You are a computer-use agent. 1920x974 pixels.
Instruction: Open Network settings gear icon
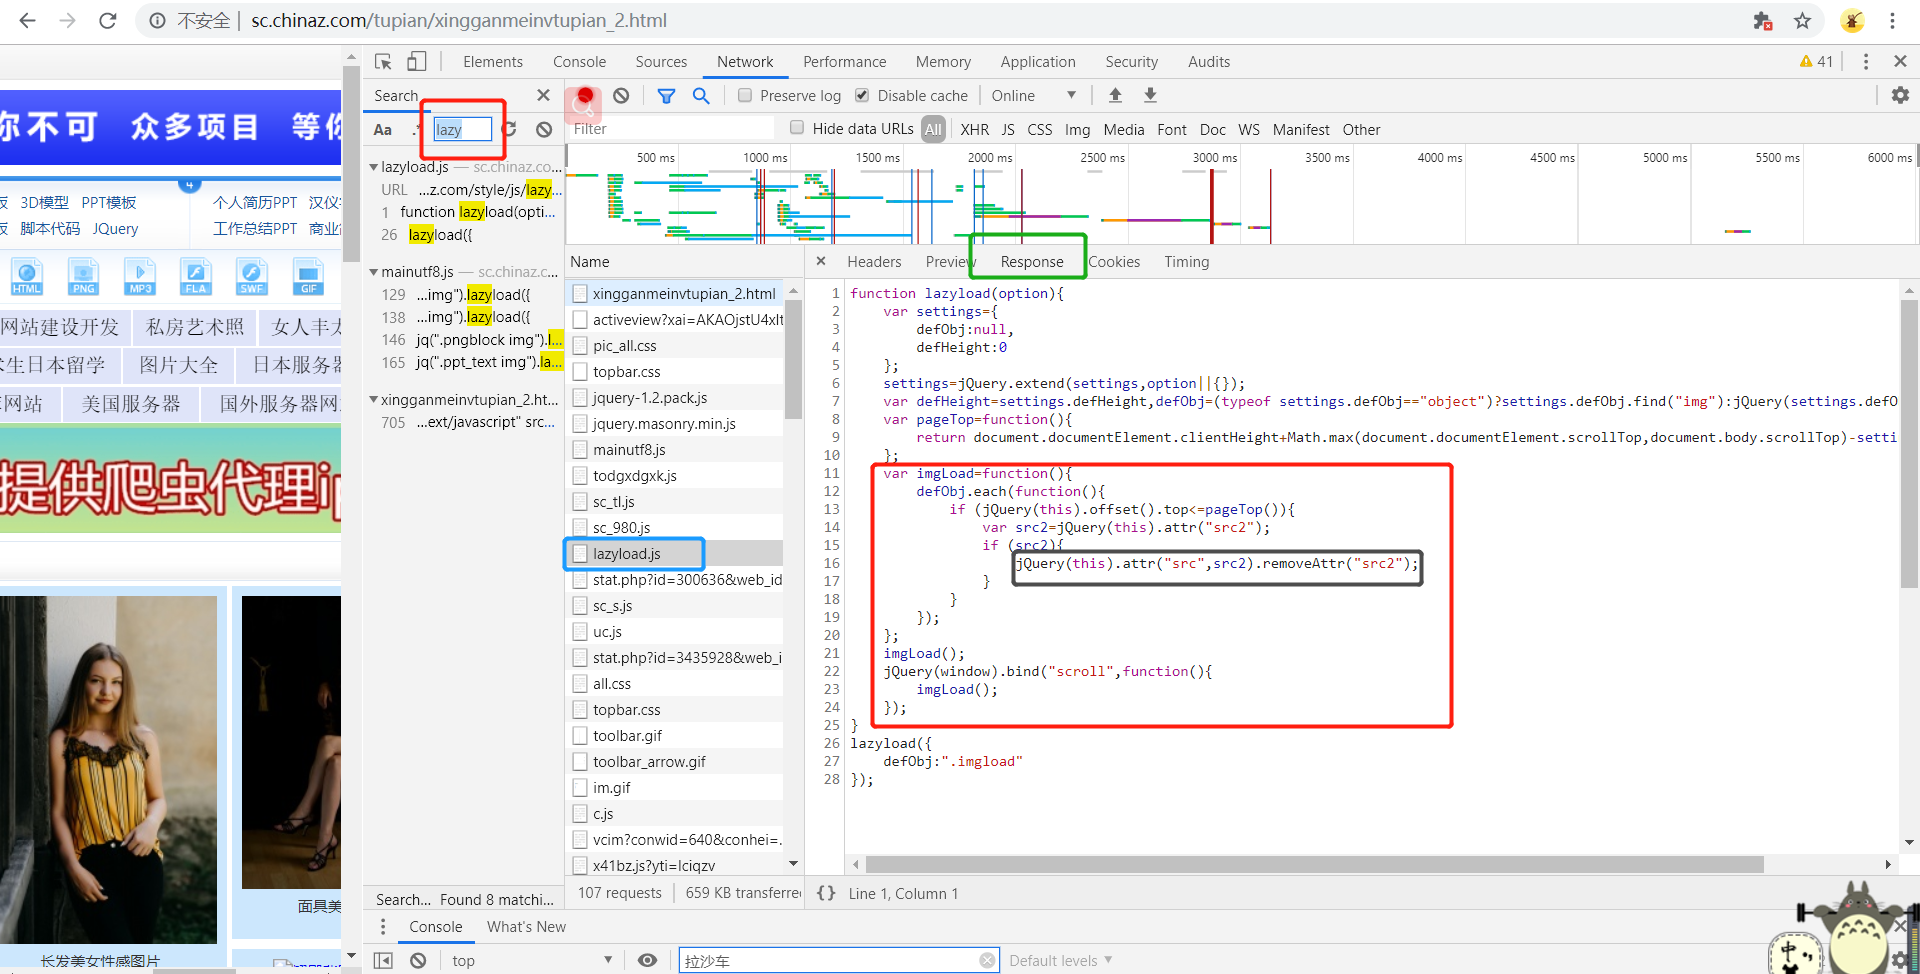click(1900, 95)
